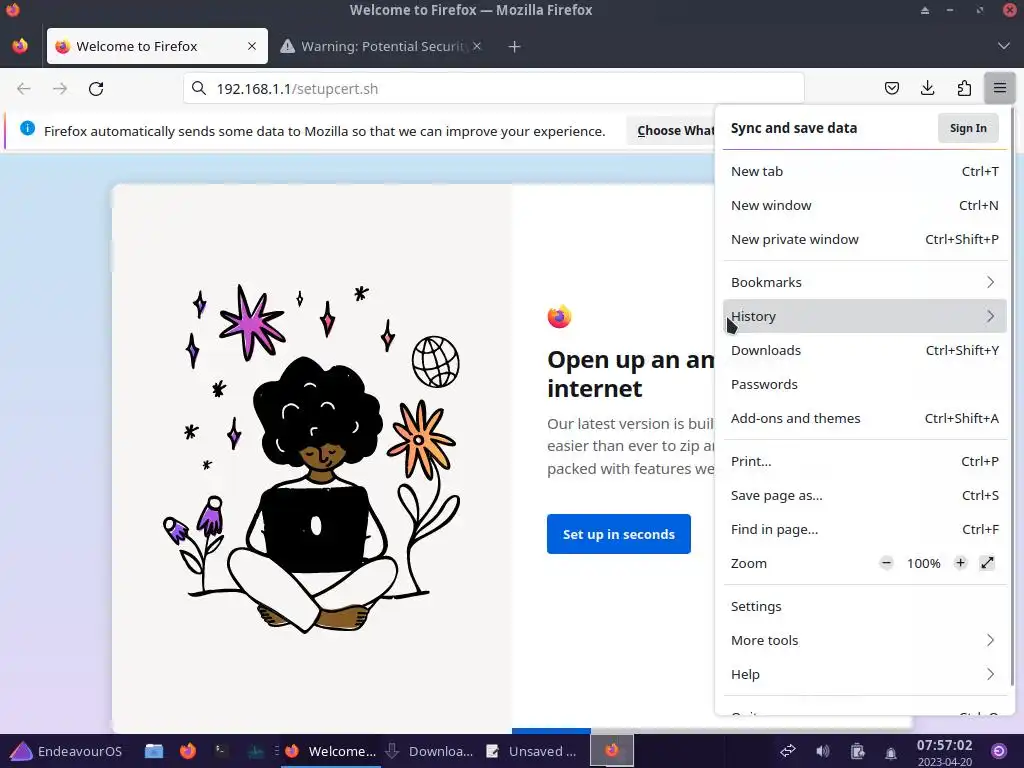The image size is (1024, 768).
Task: Click the search magnifier in address bar
Action: [199, 89]
